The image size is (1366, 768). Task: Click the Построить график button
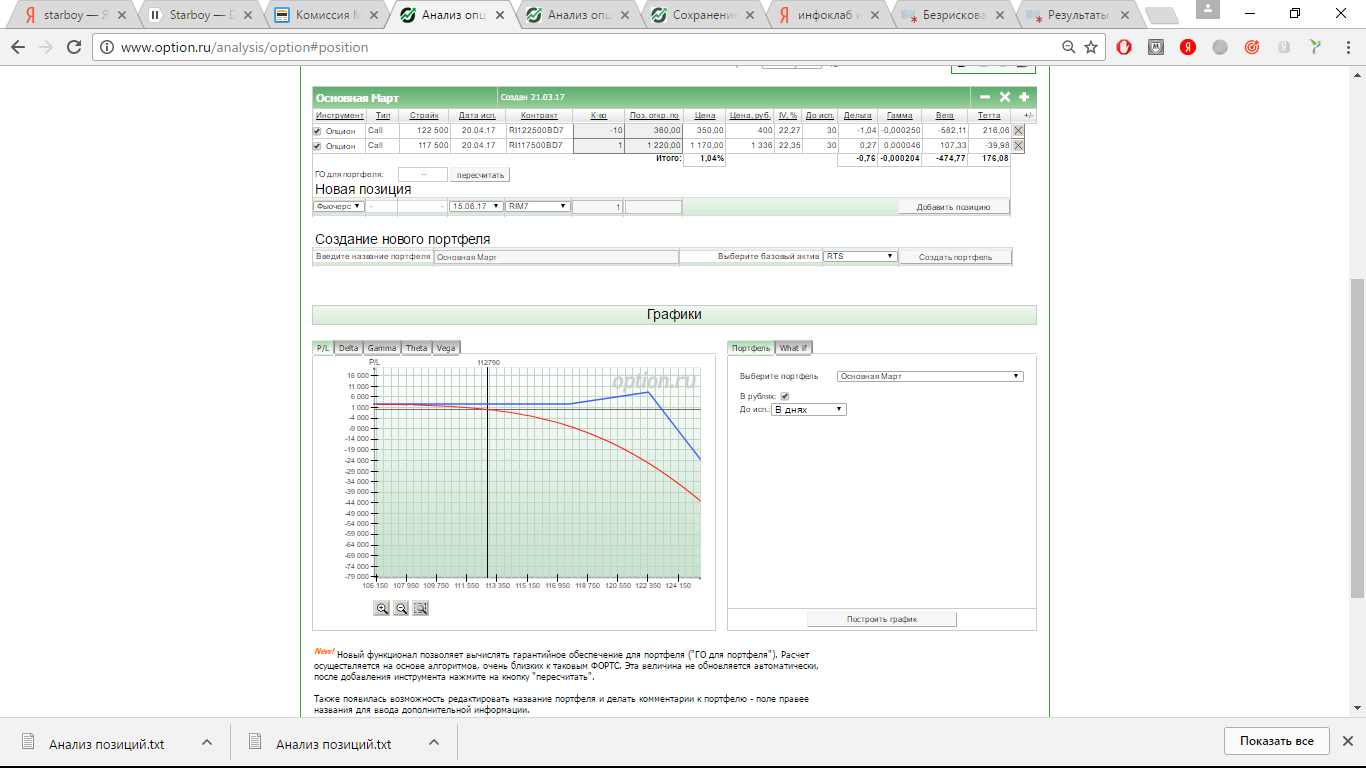882,619
